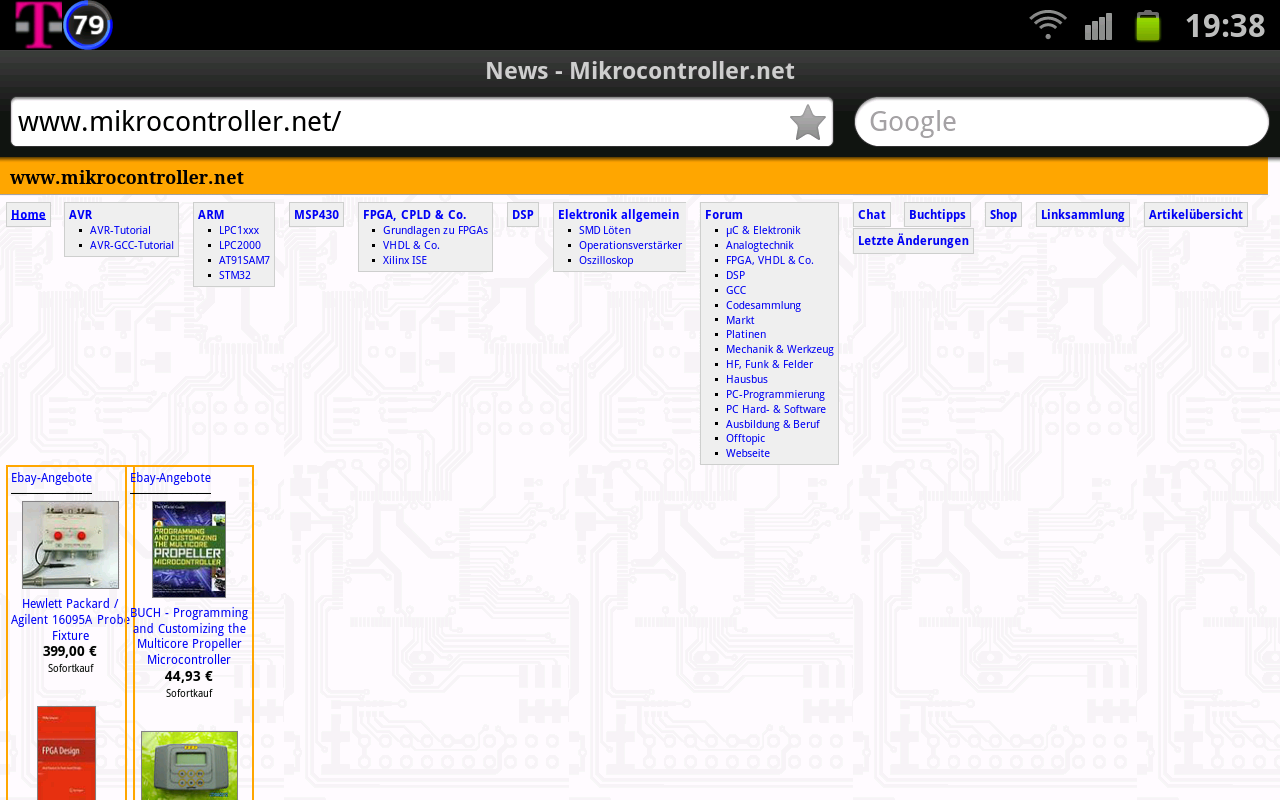
Task: Tap the second column's Ebay-Angebote heading link
Action: coord(170,478)
